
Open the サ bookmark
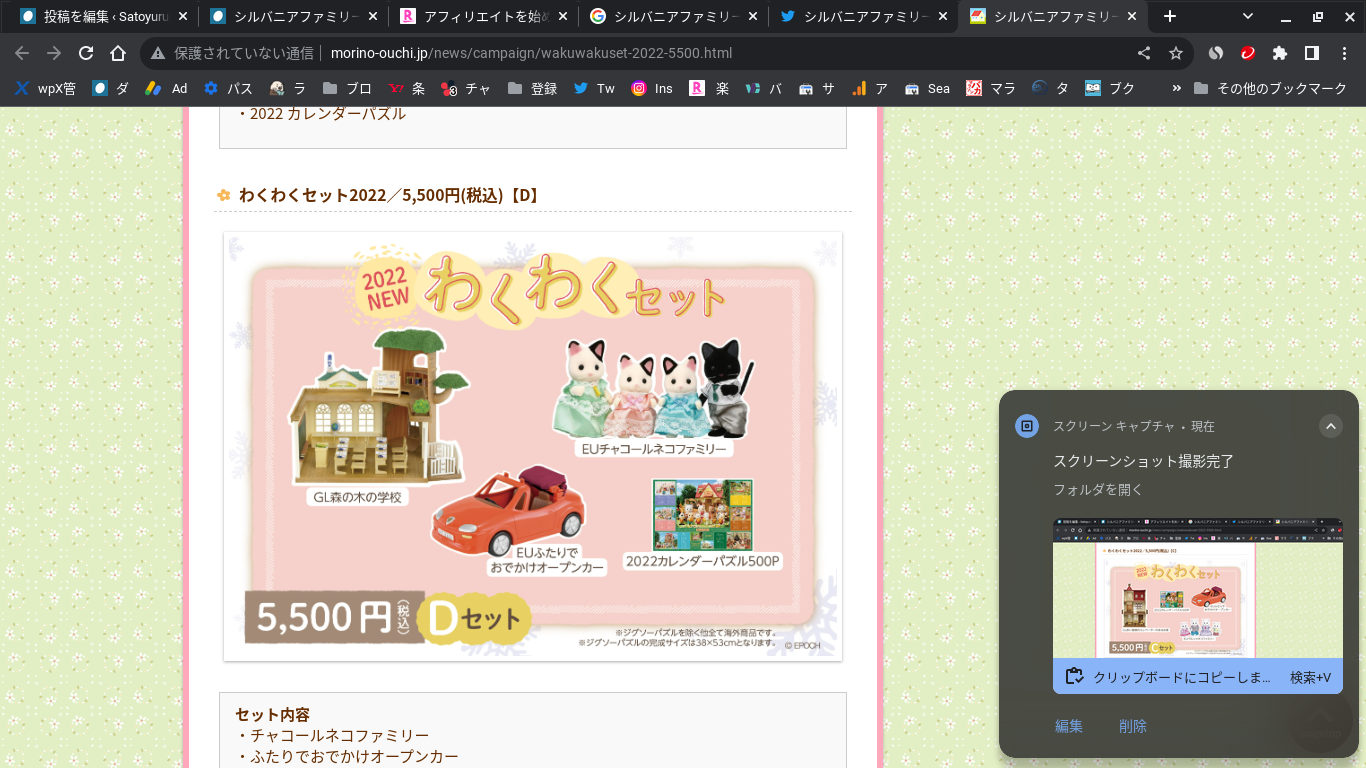coord(817,88)
